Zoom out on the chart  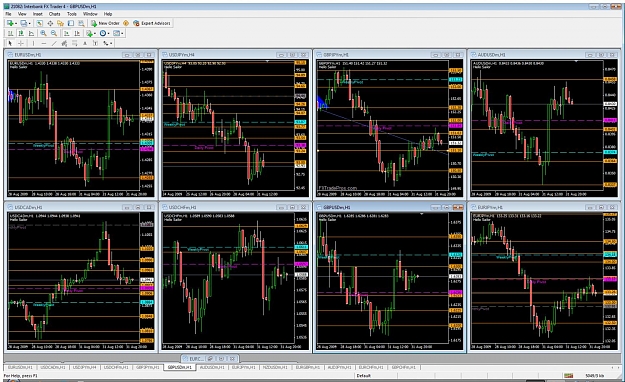click(54, 33)
